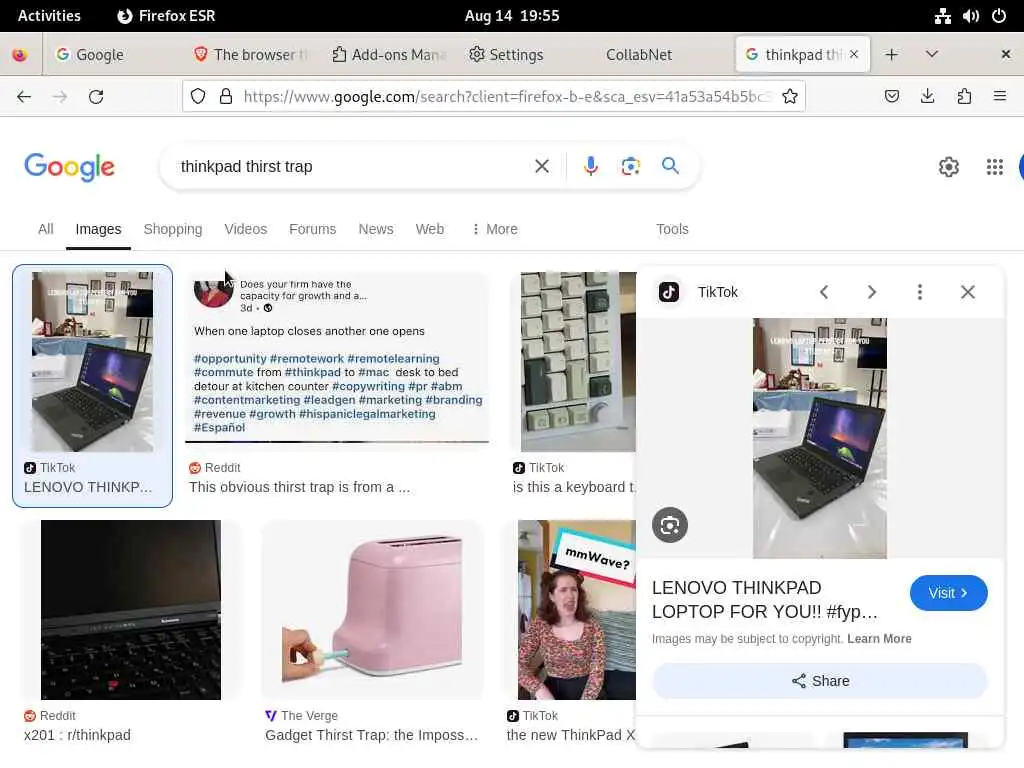Submit search with magnifier icon
Screen dimensions: 1024x768
click(x=670, y=166)
